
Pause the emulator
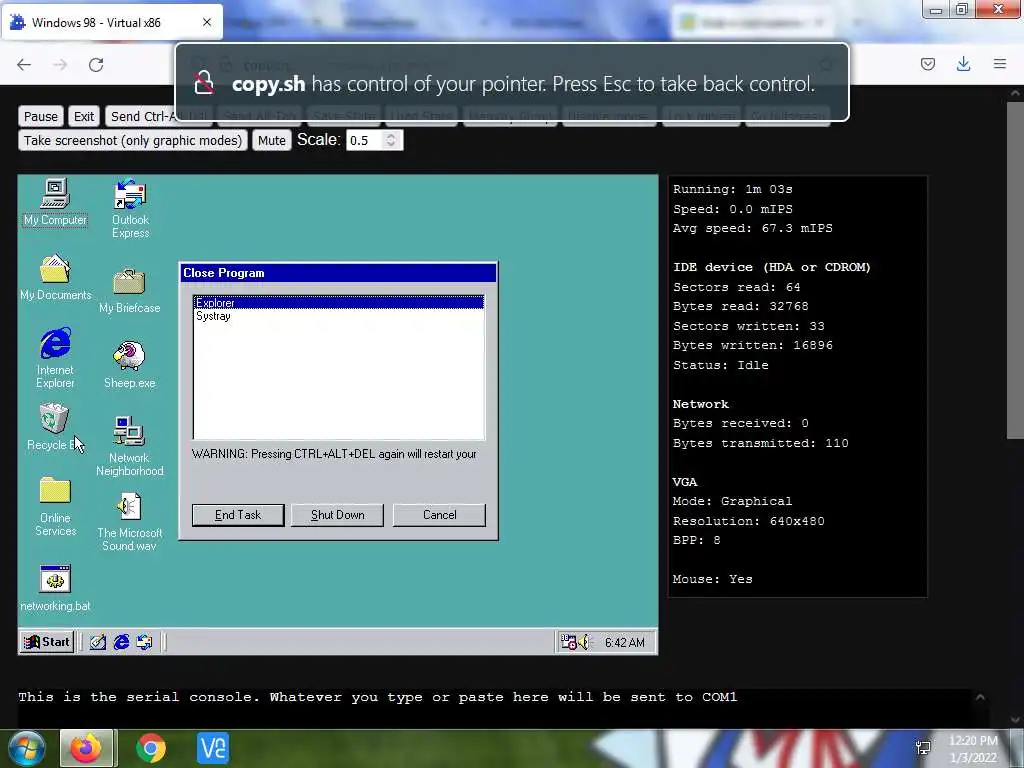pos(40,116)
